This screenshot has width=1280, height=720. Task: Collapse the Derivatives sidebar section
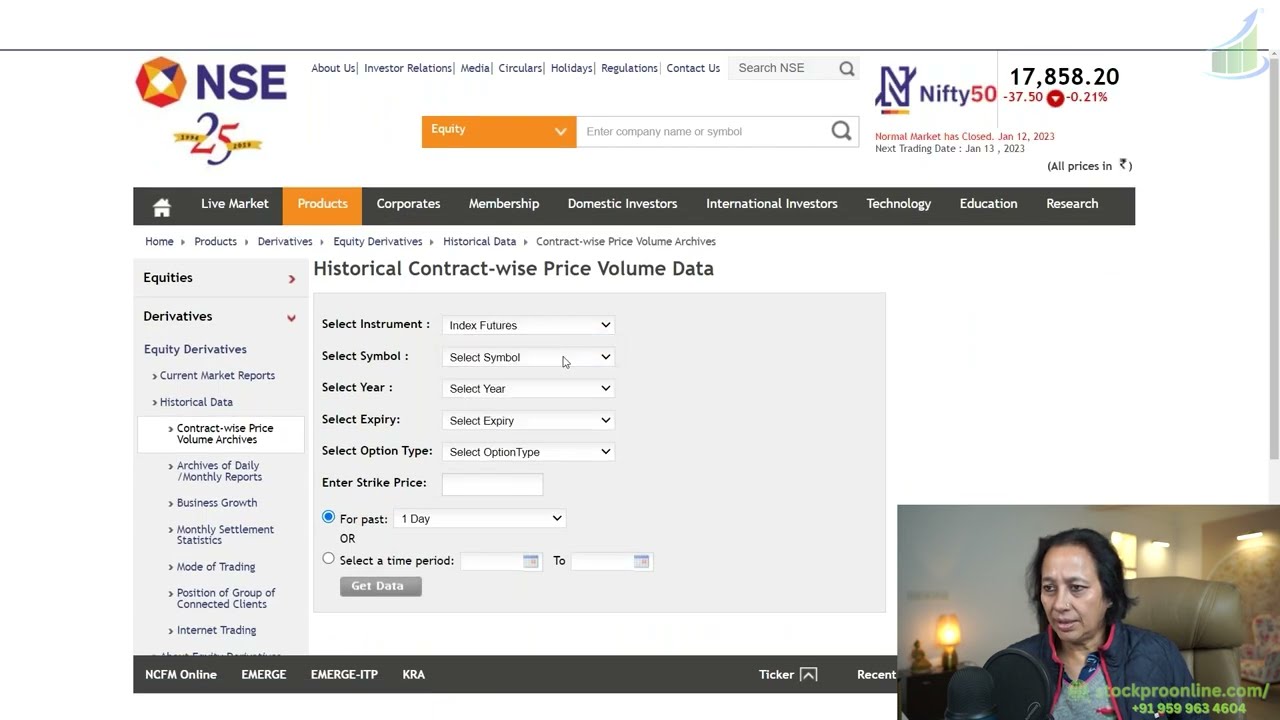coord(291,318)
